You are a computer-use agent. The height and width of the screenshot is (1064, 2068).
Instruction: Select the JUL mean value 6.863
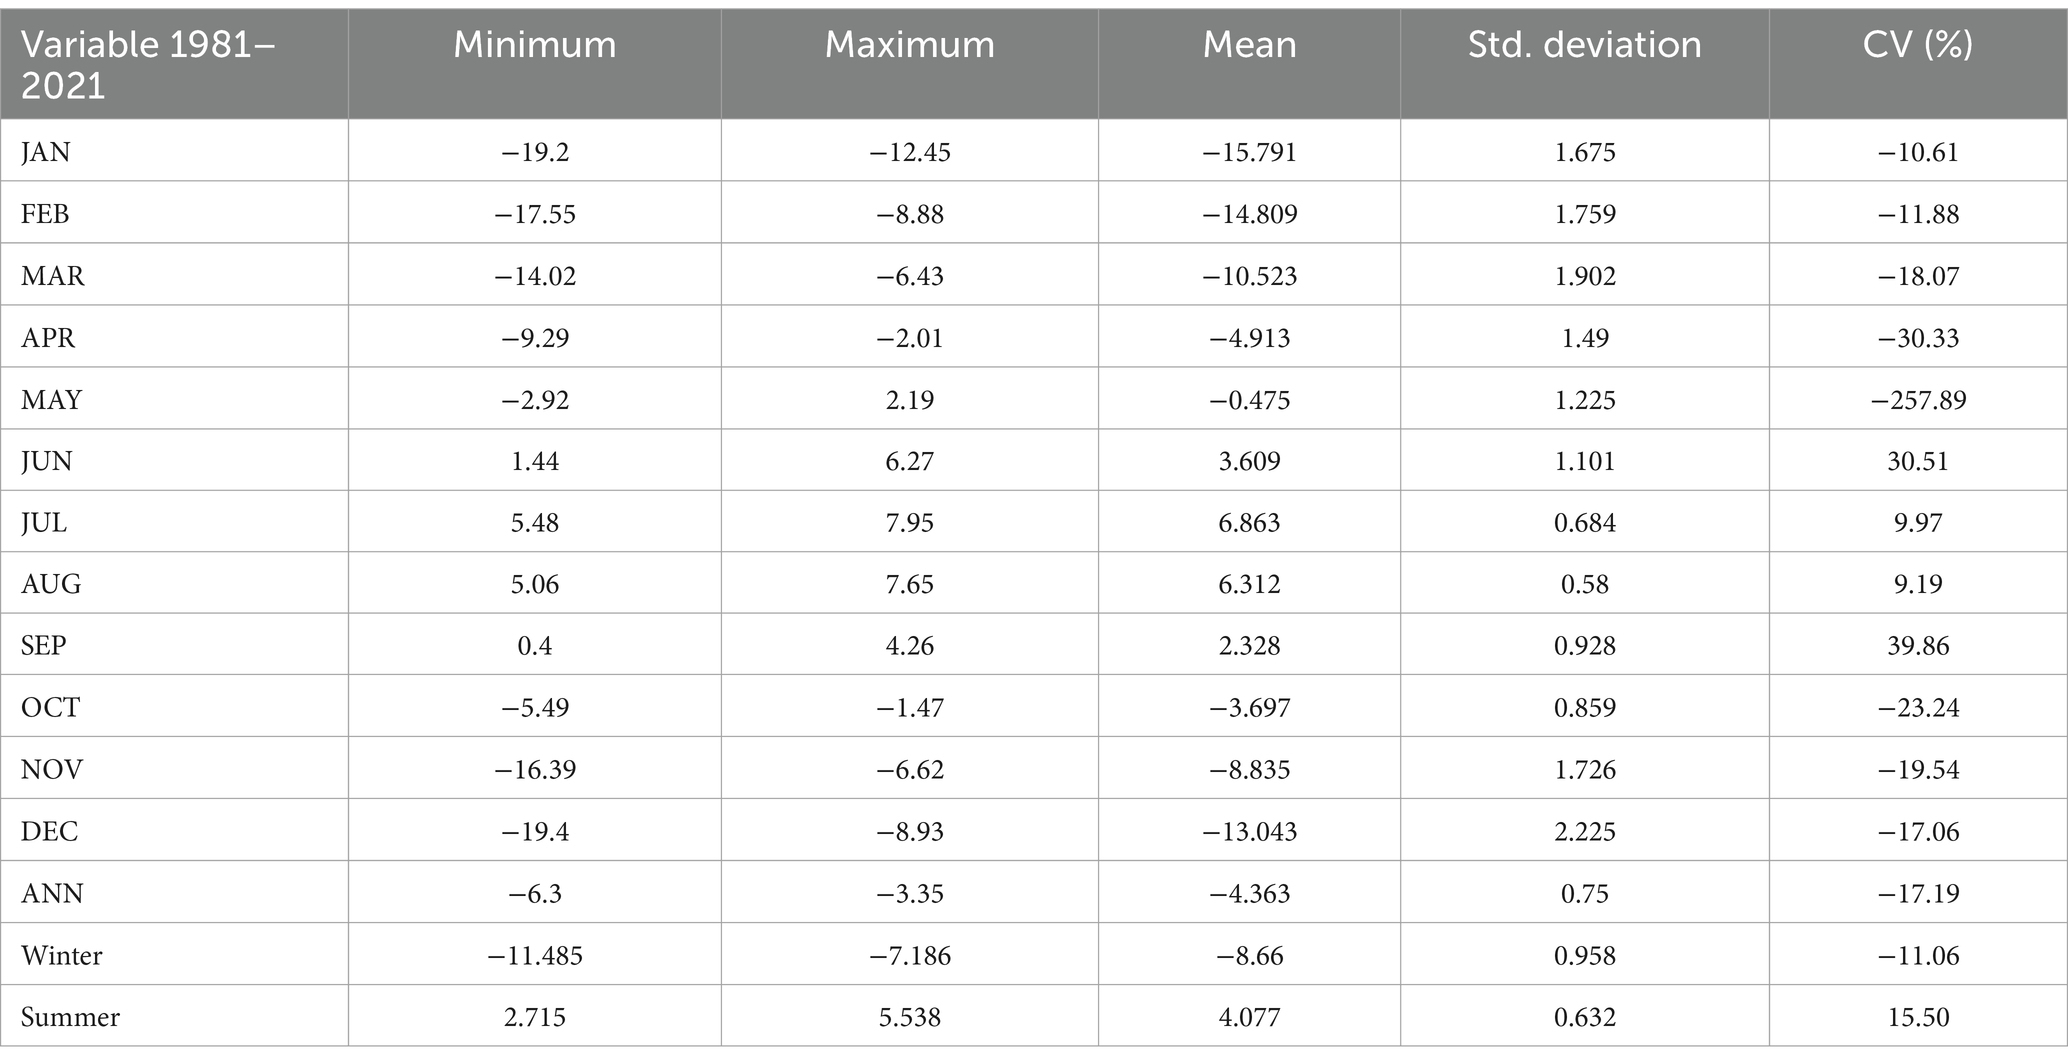coord(1249,523)
